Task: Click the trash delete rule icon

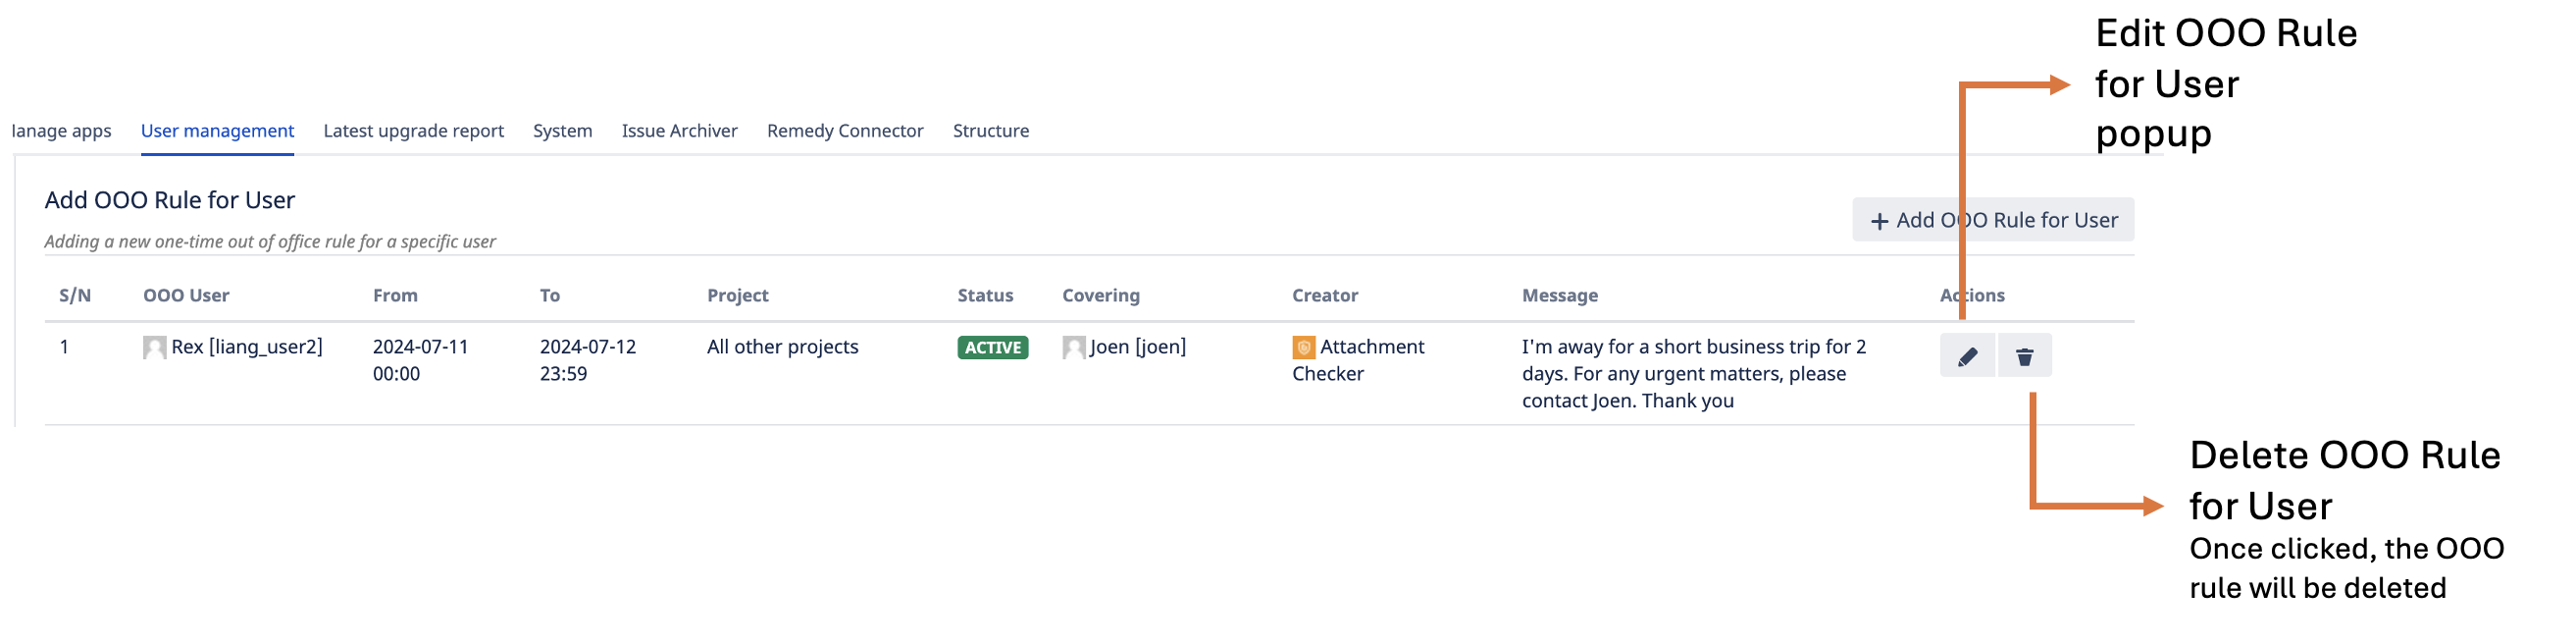Action: point(2024,356)
